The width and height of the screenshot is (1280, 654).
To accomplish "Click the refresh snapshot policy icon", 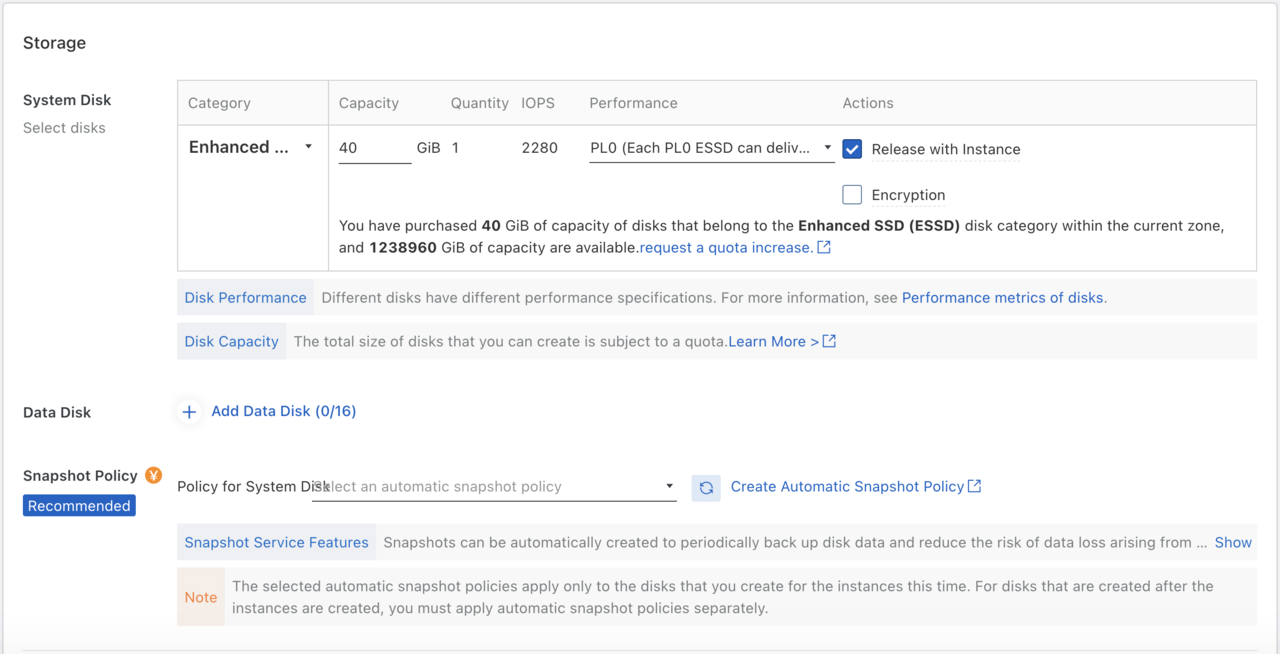I will coord(706,487).
